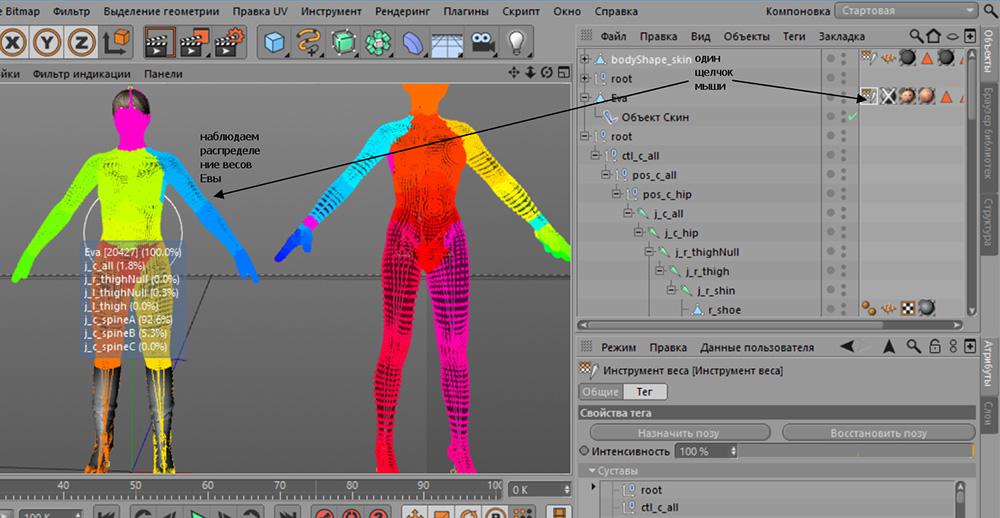Open render settings clapperboard with gear
This screenshot has width=1000, height=518.
point(230,43)
